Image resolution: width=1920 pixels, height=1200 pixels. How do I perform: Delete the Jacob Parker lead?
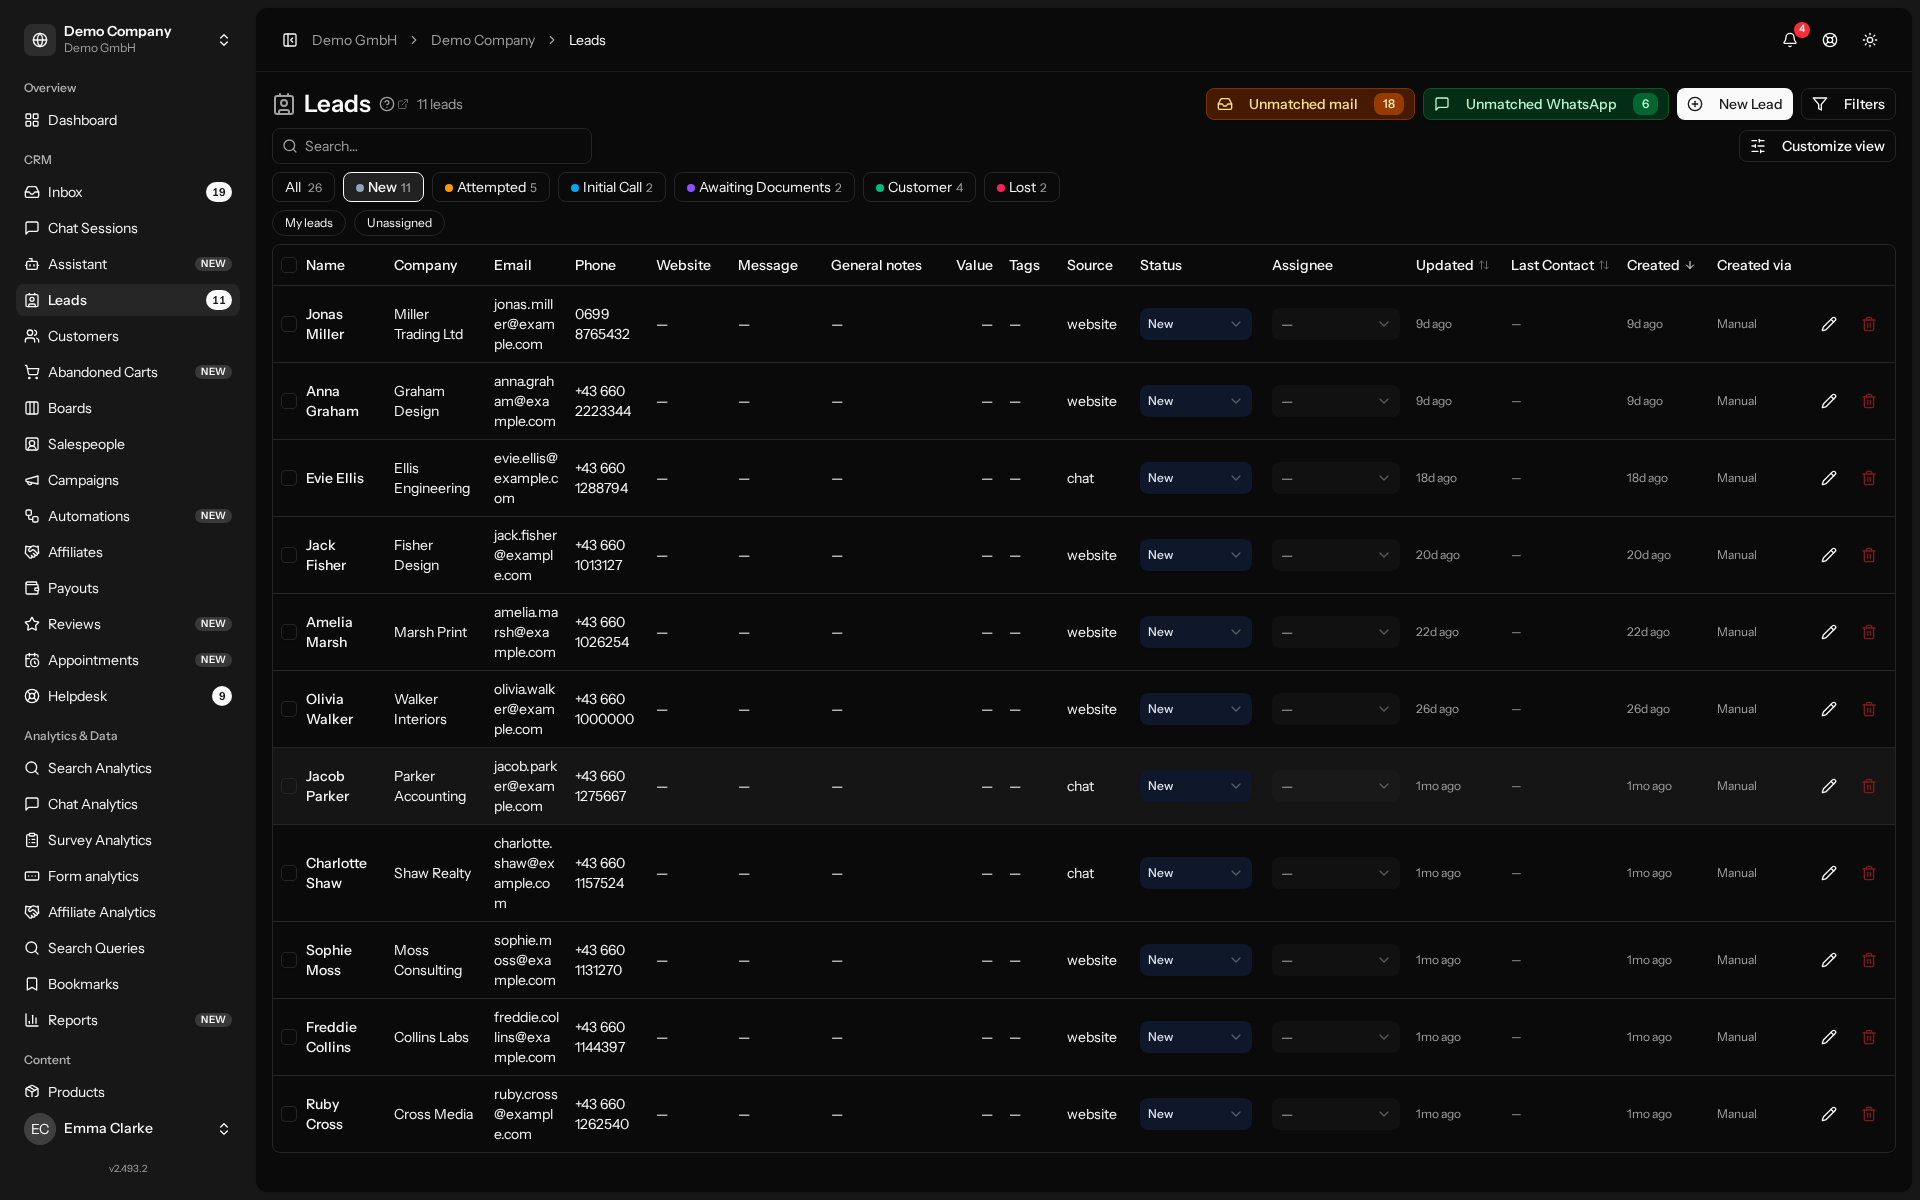(x=1869, y=786)
